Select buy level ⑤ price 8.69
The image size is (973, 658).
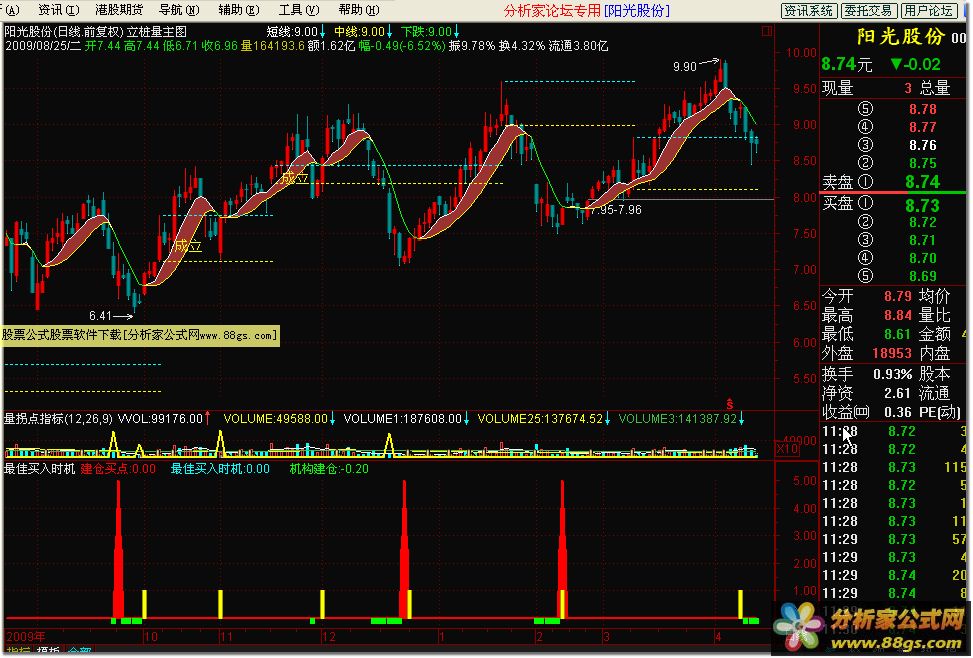click(923, 276)
